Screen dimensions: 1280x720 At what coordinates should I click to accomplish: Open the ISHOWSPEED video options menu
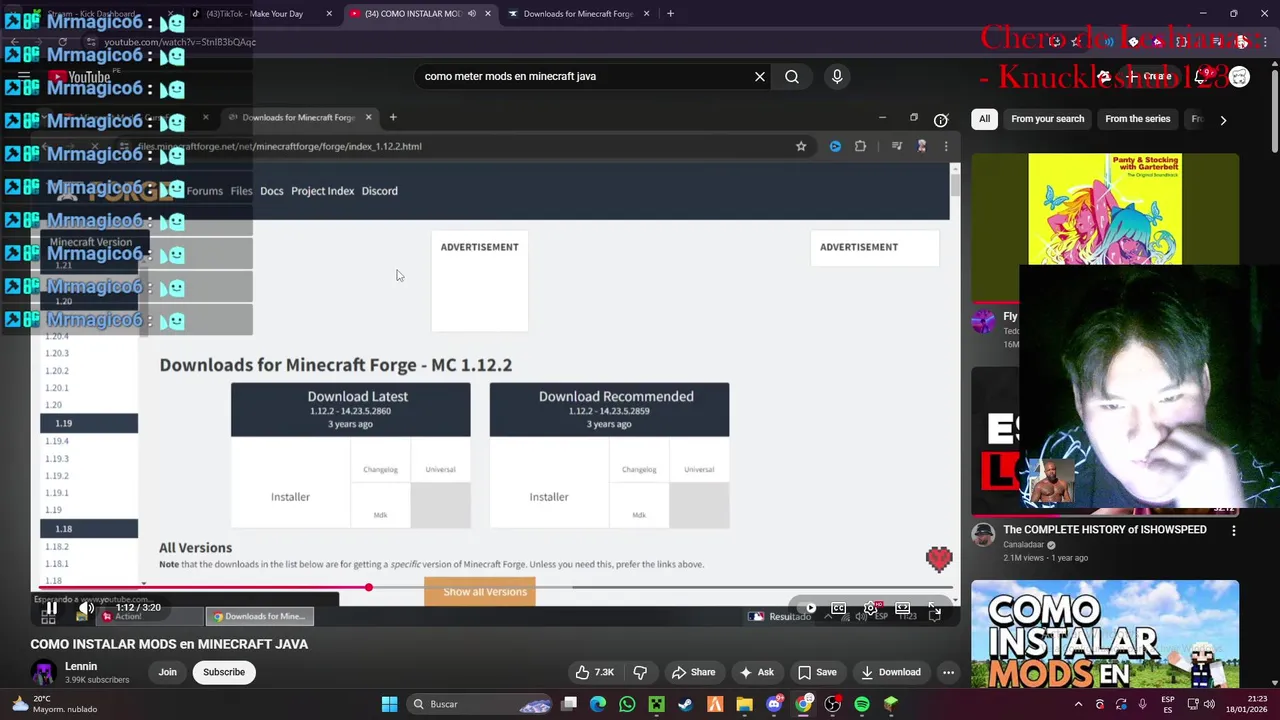coord(1233,531)
